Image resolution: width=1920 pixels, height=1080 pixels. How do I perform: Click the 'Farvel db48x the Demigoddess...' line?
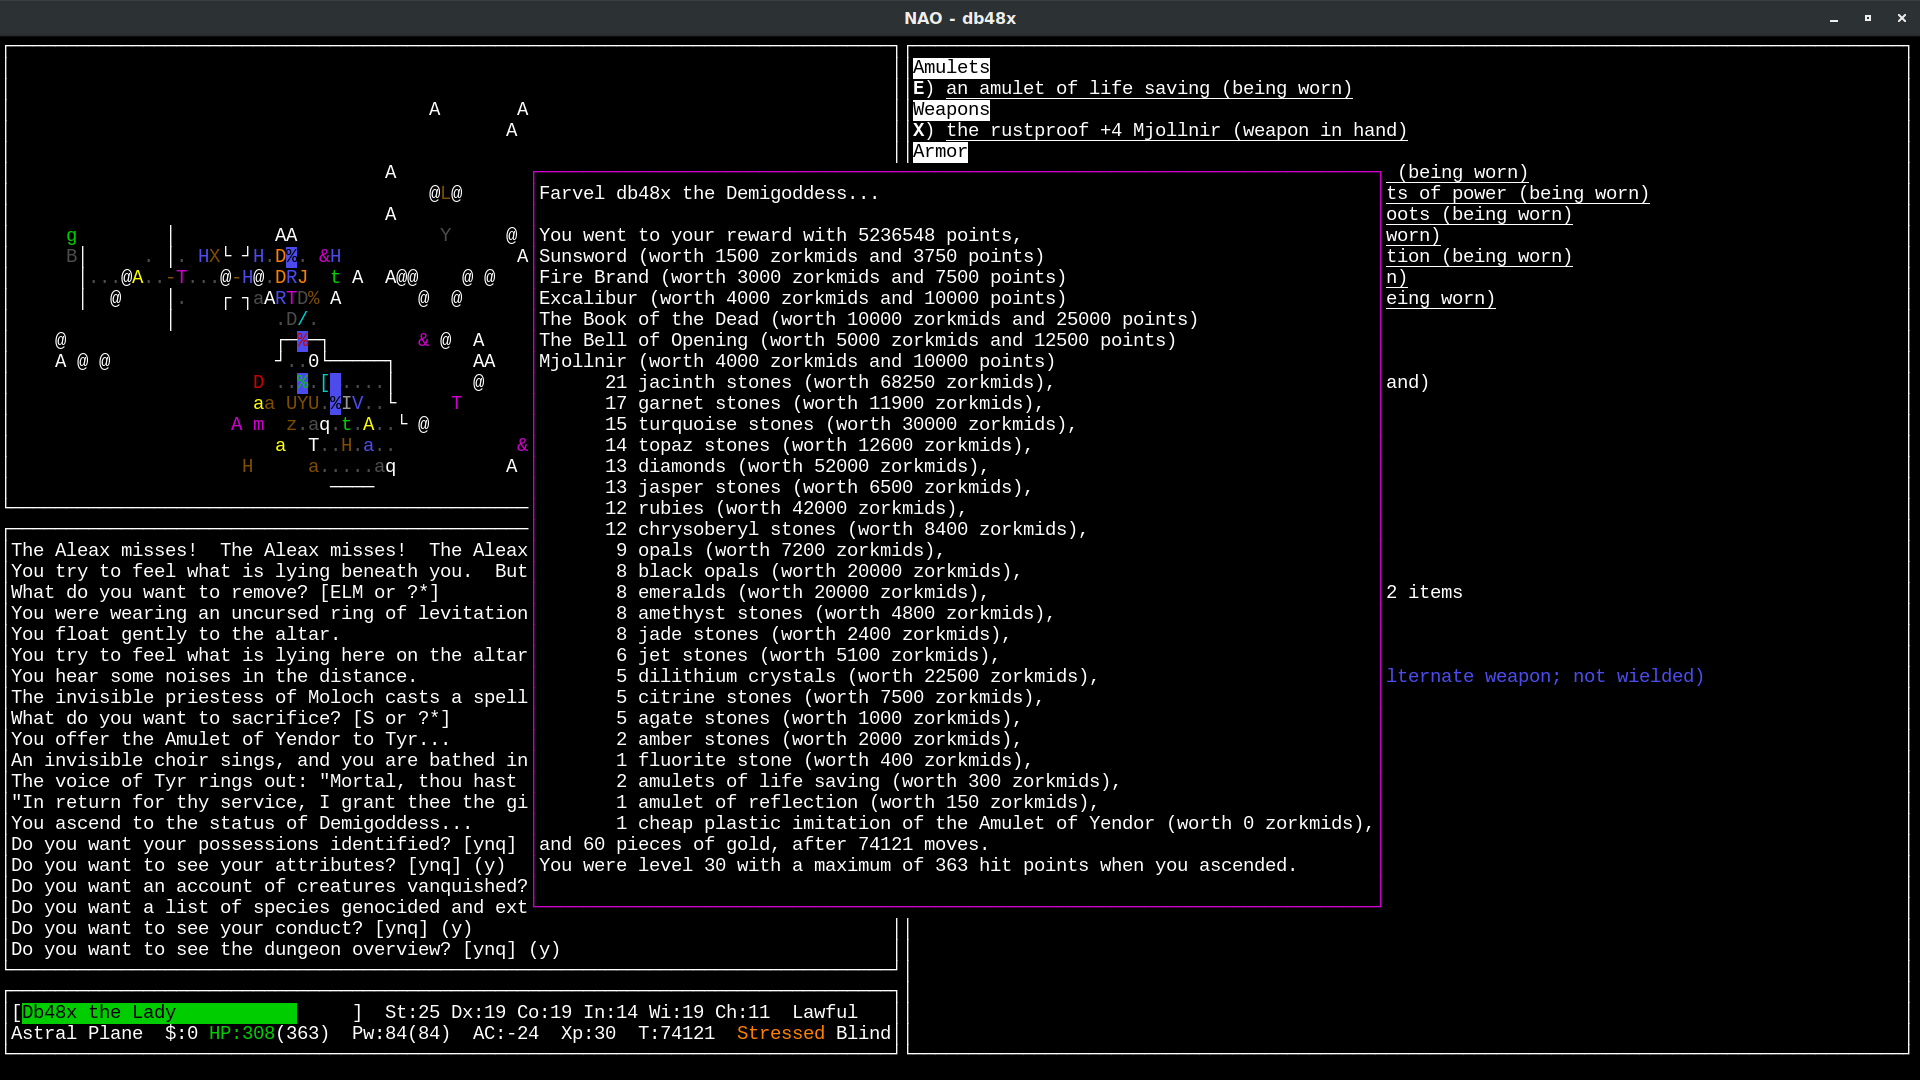[709, 193]
